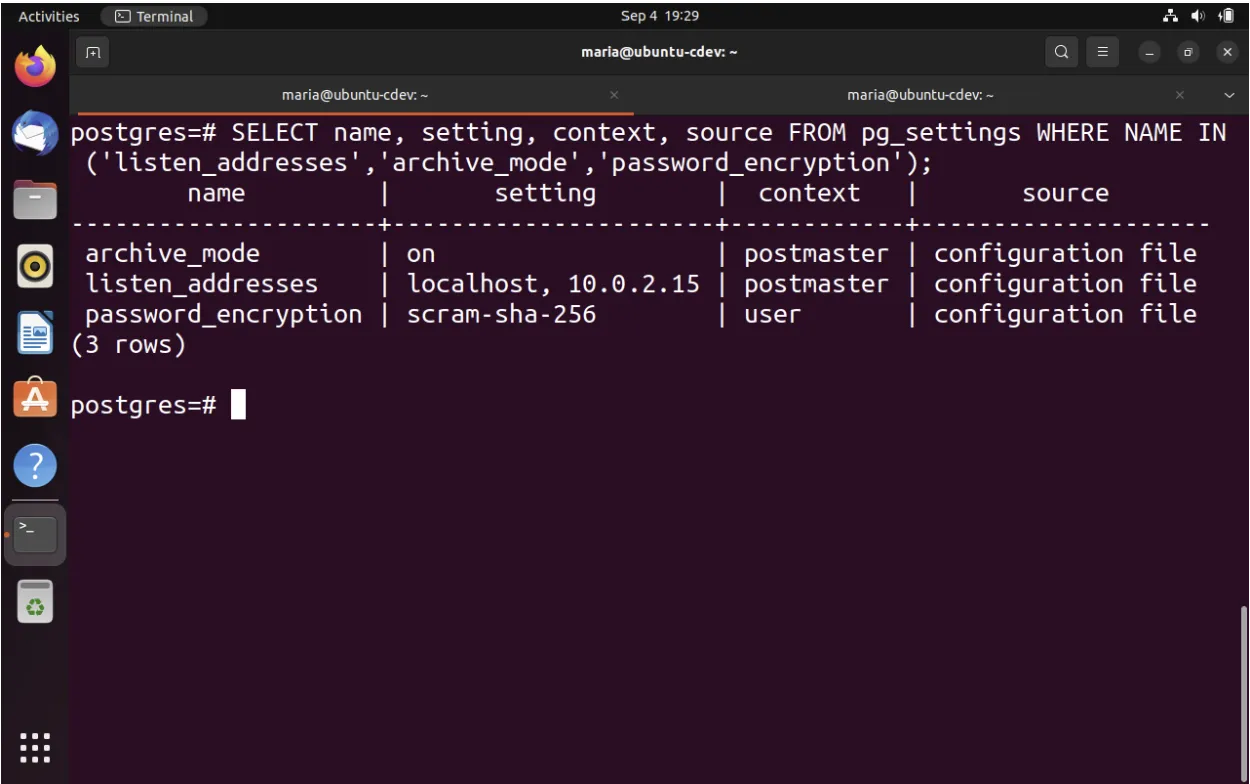Click the terminal vertical scrollbar
Screen dimensions: 1250x784
coord(1244,690)
